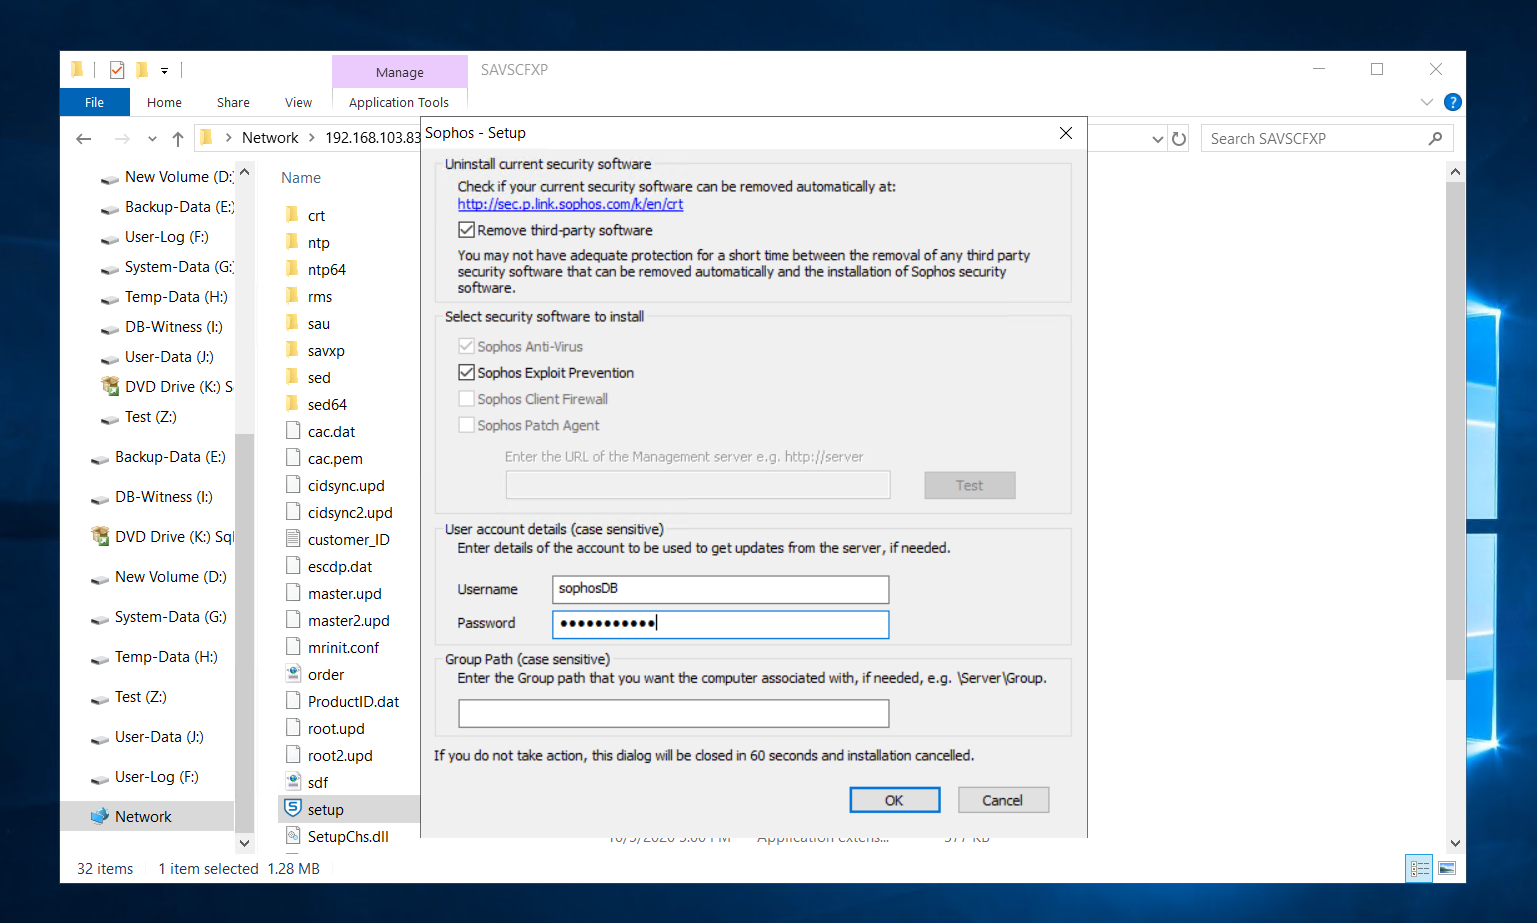The height and width of the screenshot is (923, 1537).
Task: Switch to large icons view button
Action: coord(1447,868)
